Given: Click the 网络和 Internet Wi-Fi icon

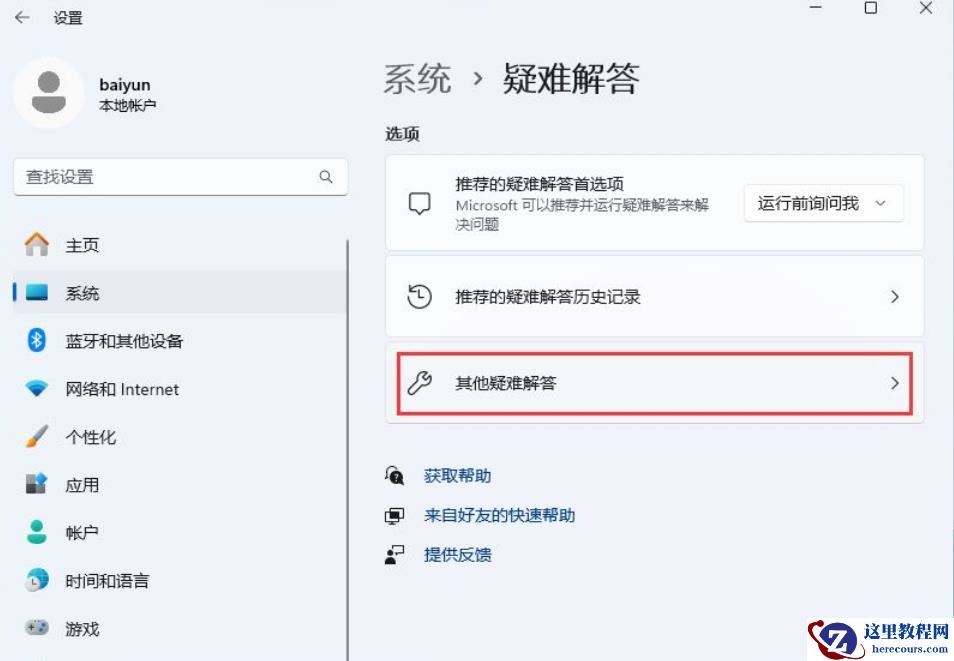Looking at the screenshot, I should click(x=34, y=389).
